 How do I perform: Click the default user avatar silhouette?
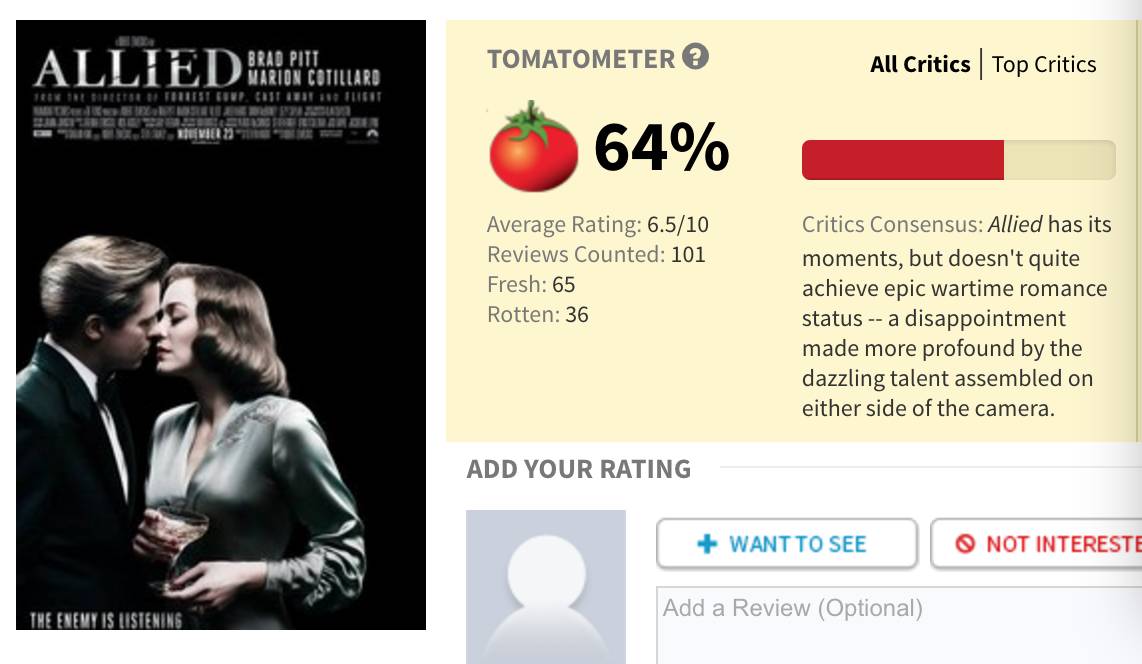[546, 587]
